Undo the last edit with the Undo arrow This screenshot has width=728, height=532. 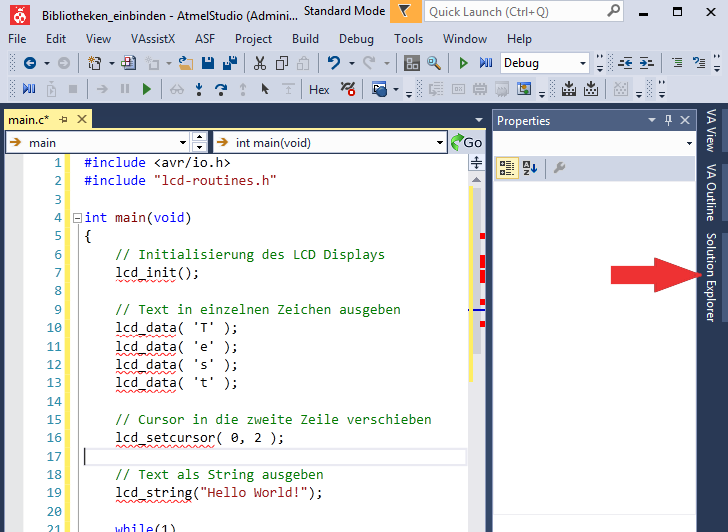334,63
